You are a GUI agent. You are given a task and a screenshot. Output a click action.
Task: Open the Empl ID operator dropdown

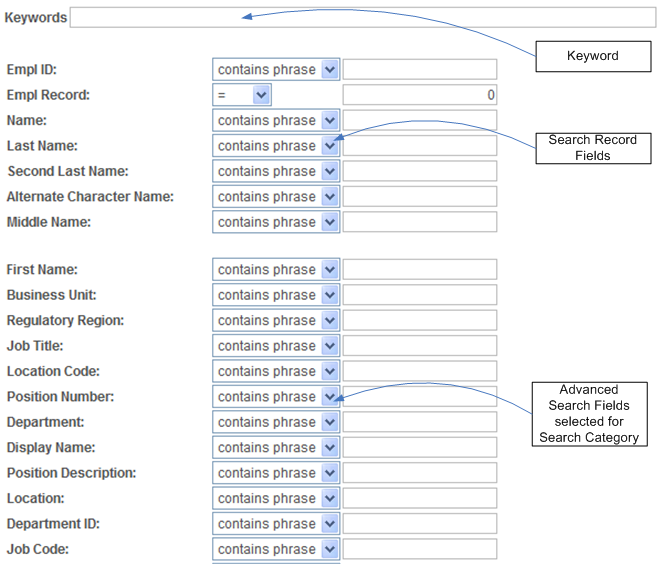coord(276,70)
